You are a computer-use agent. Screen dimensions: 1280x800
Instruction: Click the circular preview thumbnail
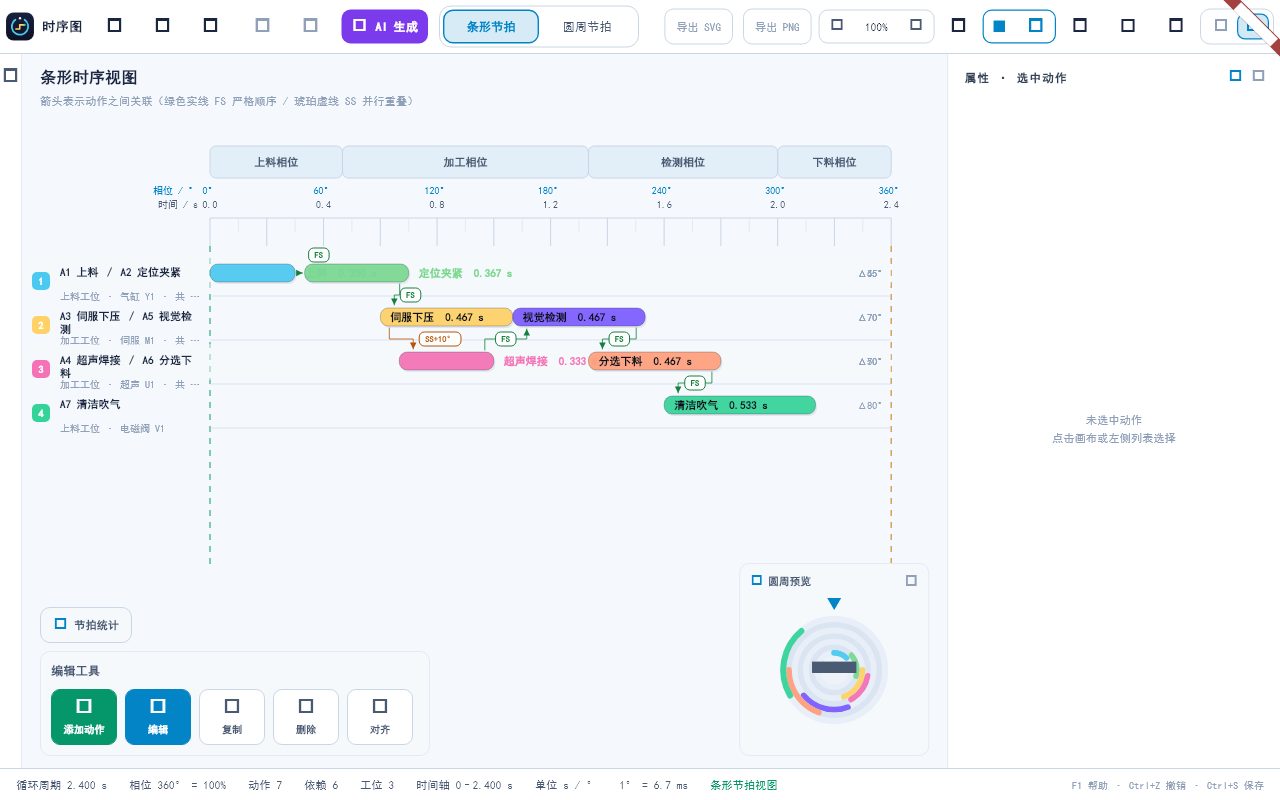(834, 670)
